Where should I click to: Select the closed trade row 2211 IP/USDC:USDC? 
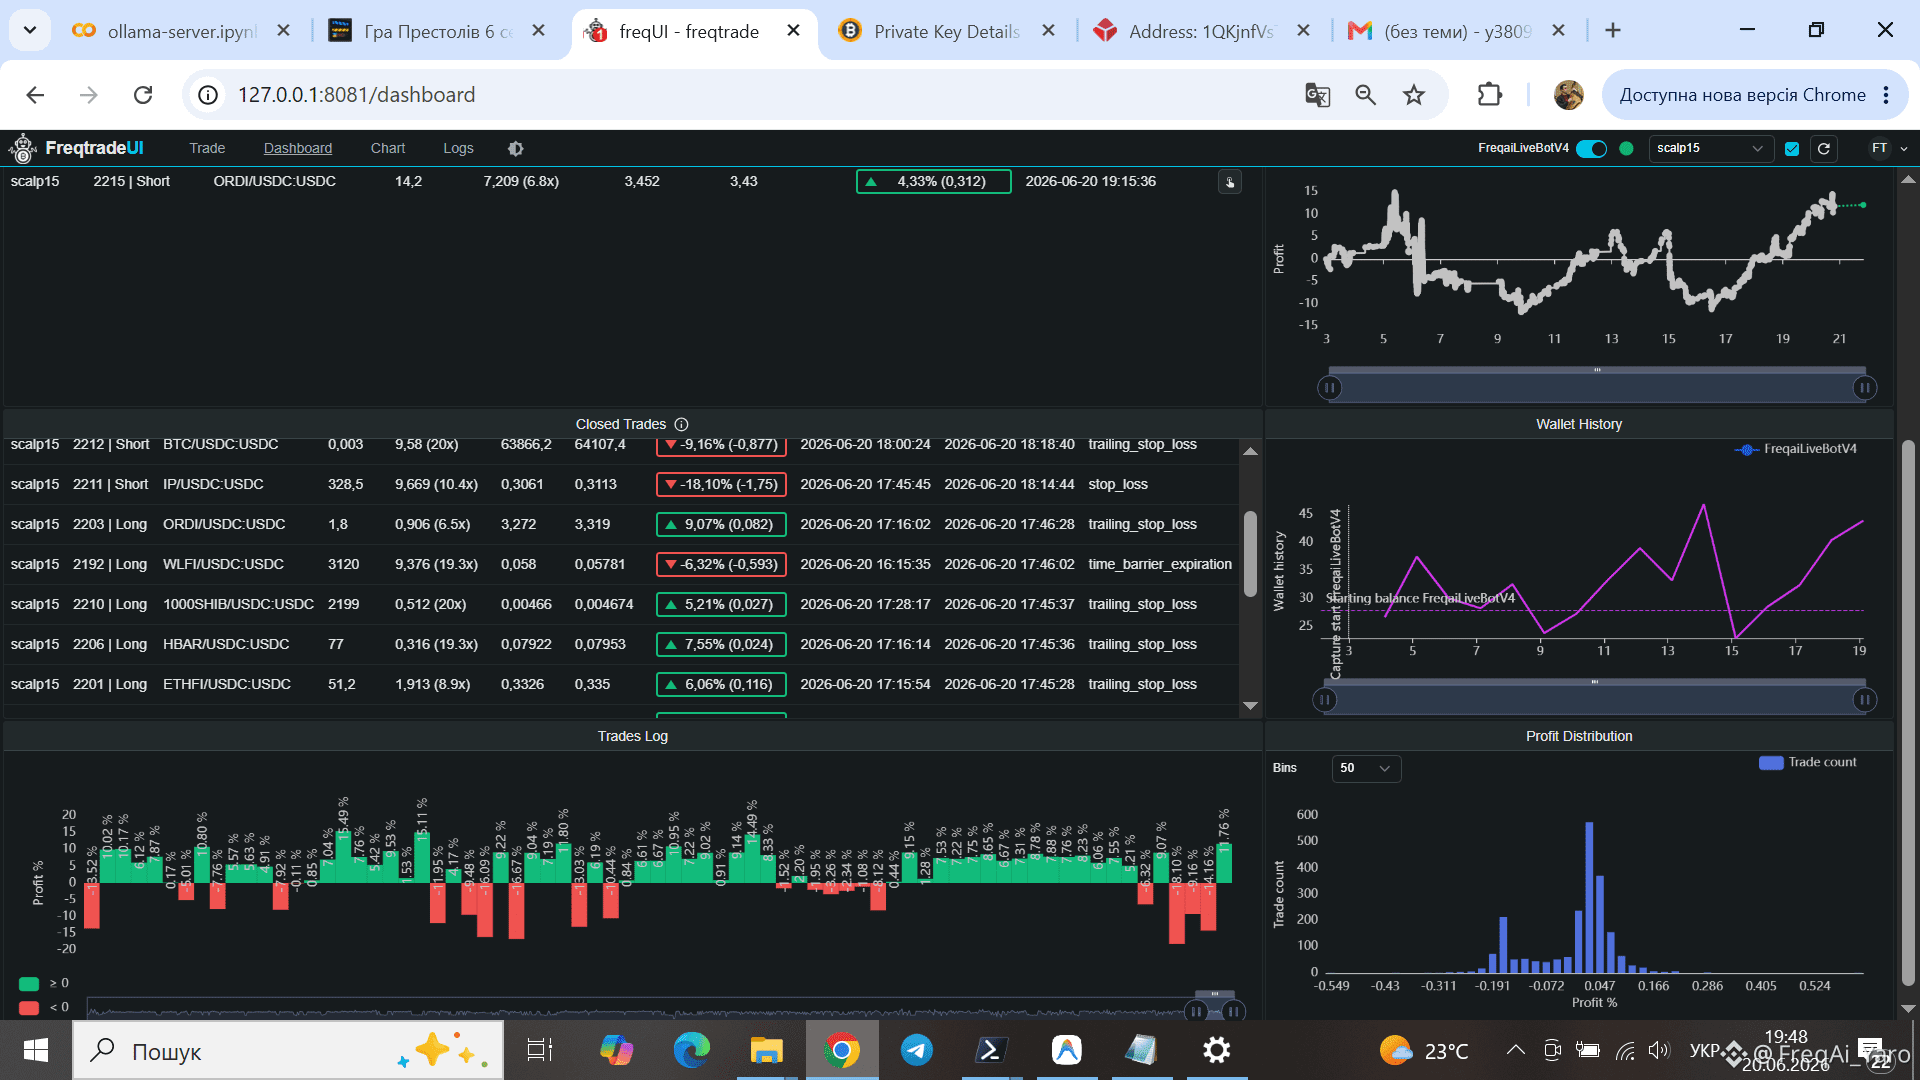click(x=620, y=485)
